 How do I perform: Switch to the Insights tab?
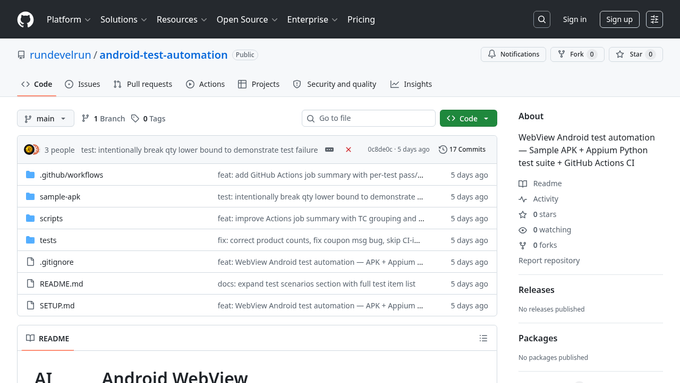coord(411,84)
